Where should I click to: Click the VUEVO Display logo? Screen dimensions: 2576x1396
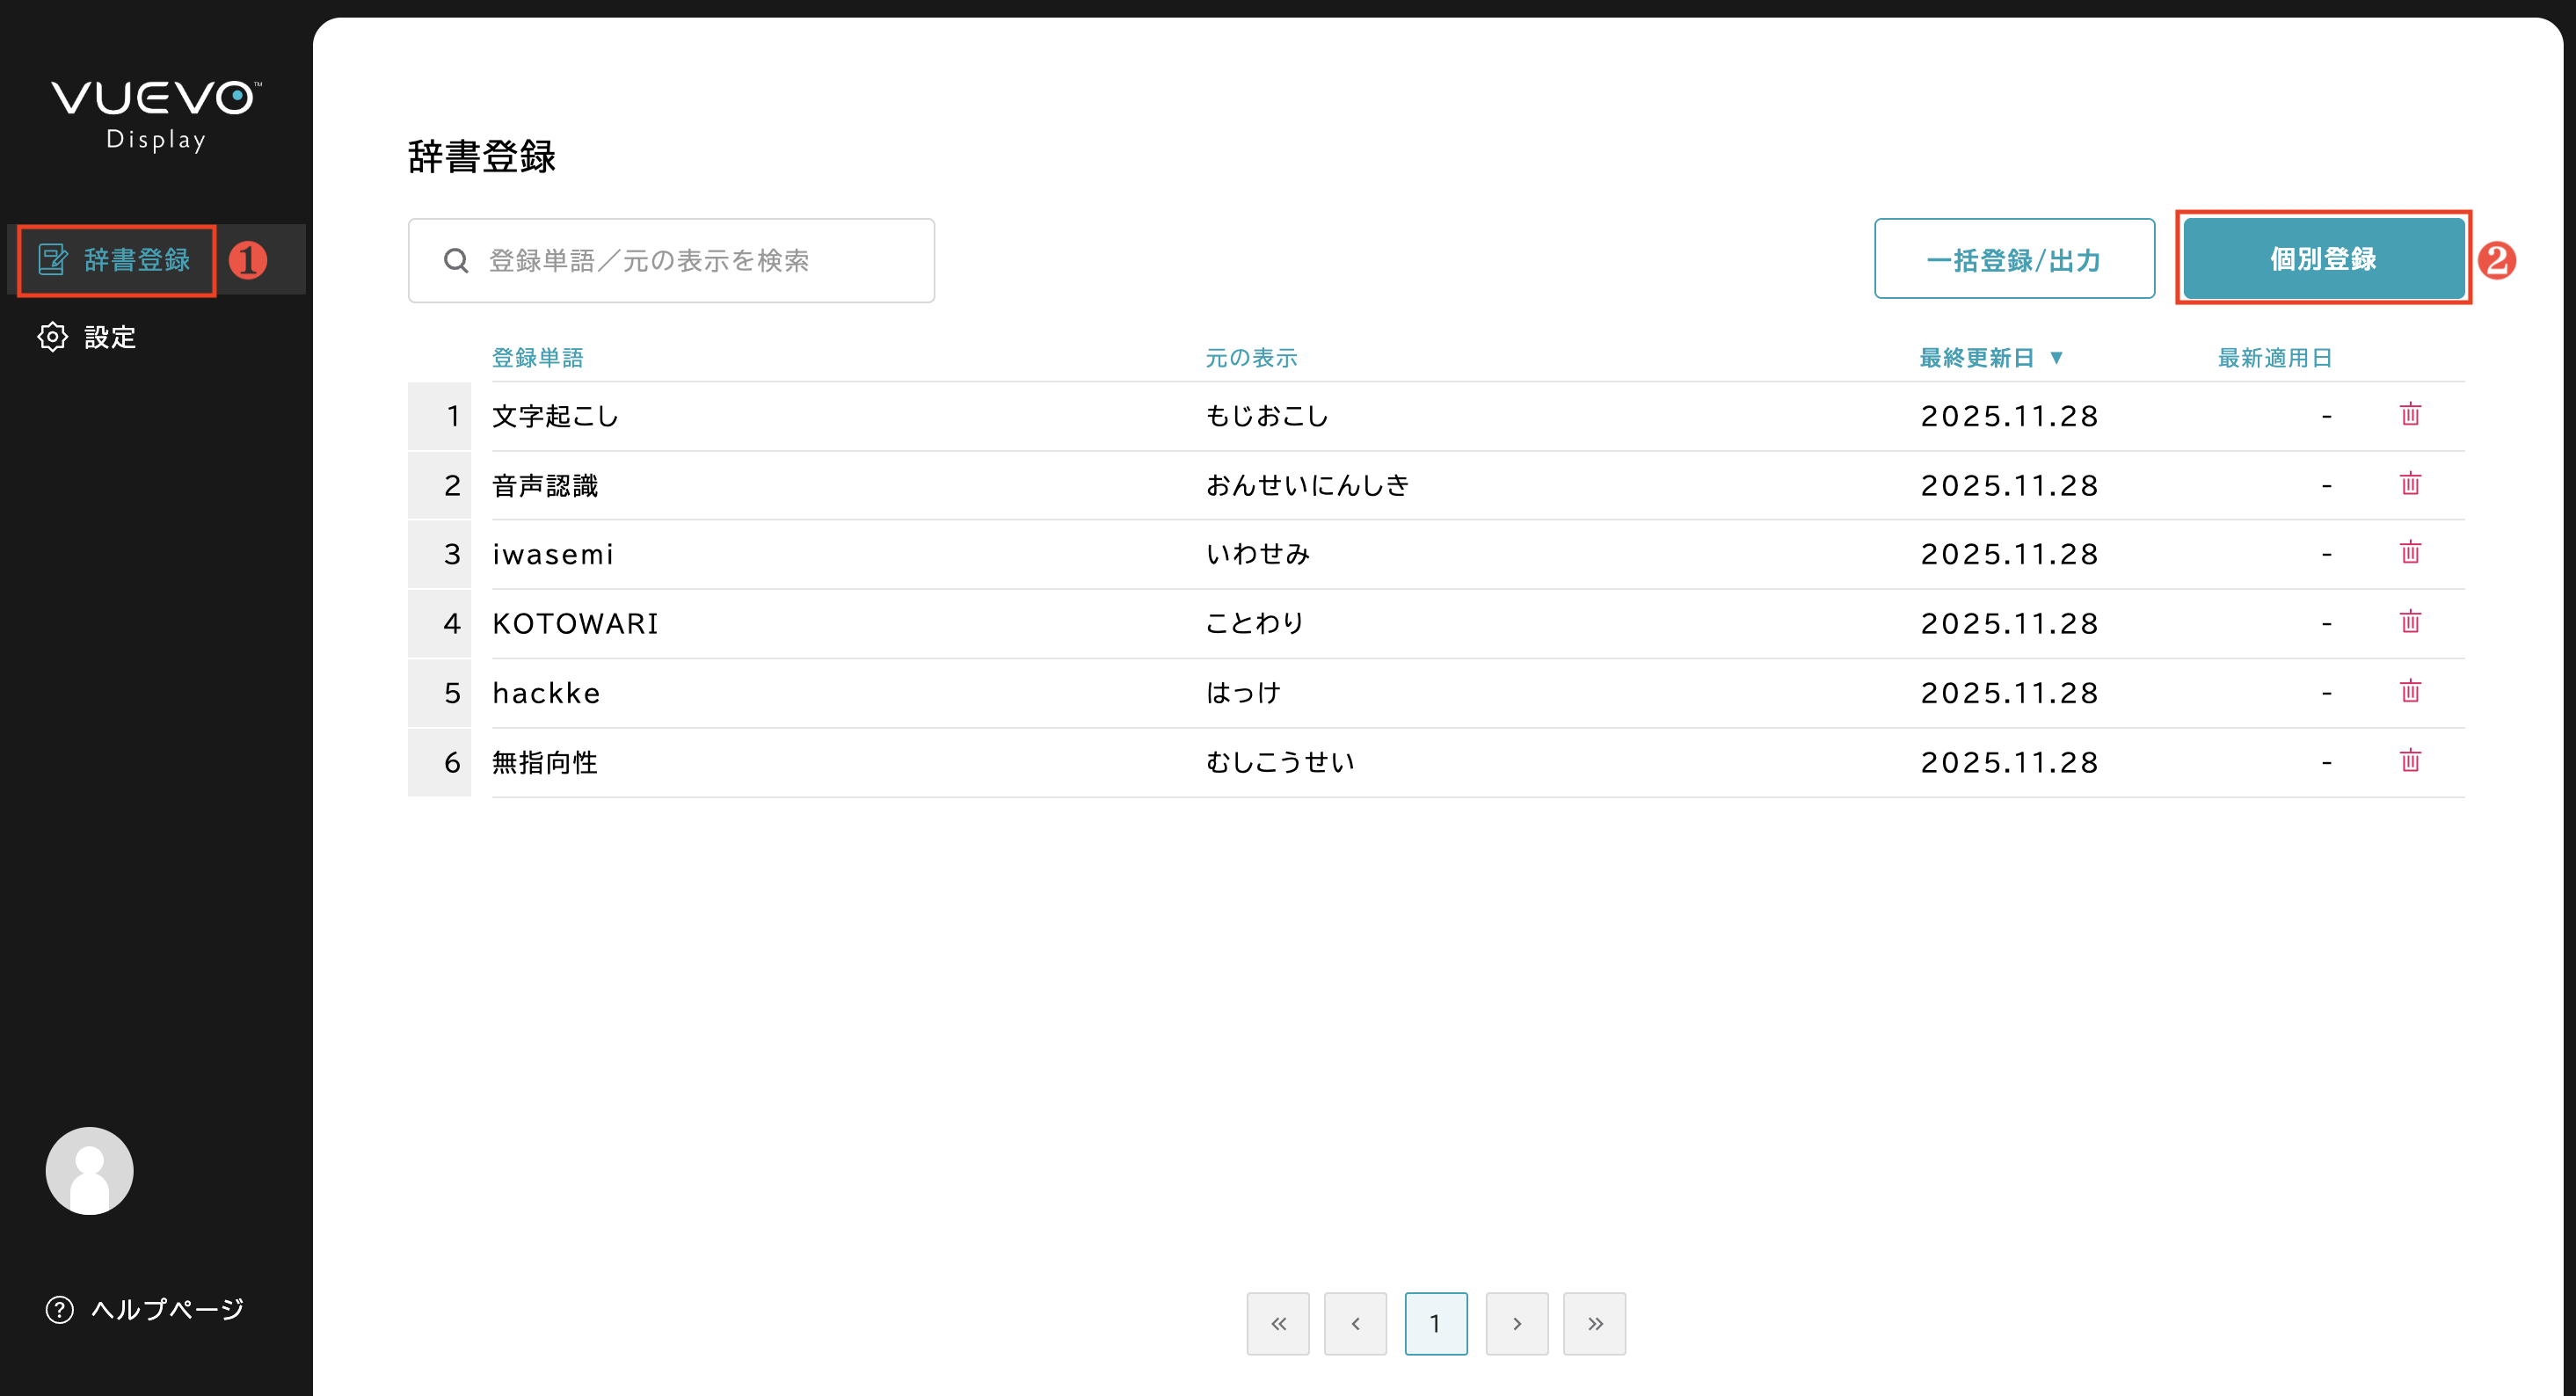click(x=156, y=115)
